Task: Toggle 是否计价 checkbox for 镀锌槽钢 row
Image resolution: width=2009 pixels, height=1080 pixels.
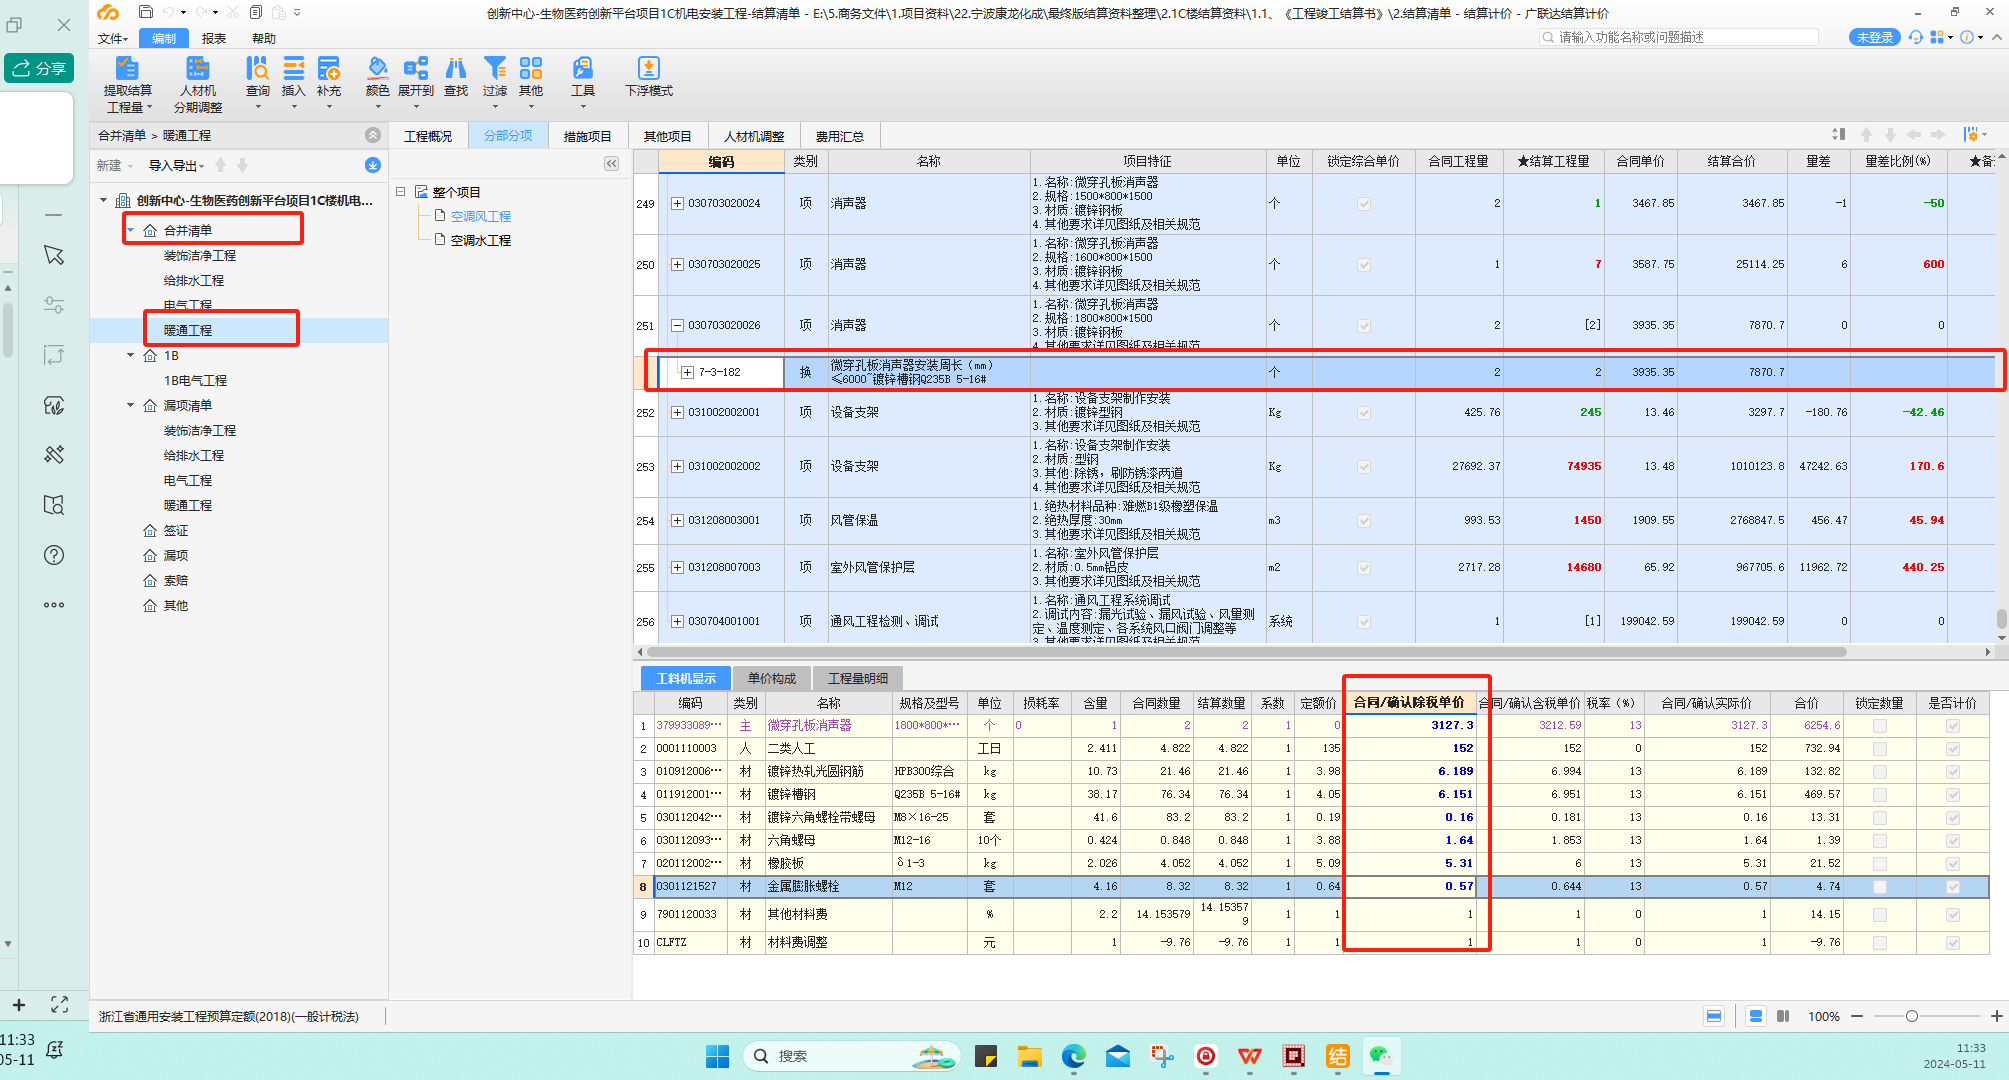Action: click(1953, 795)
